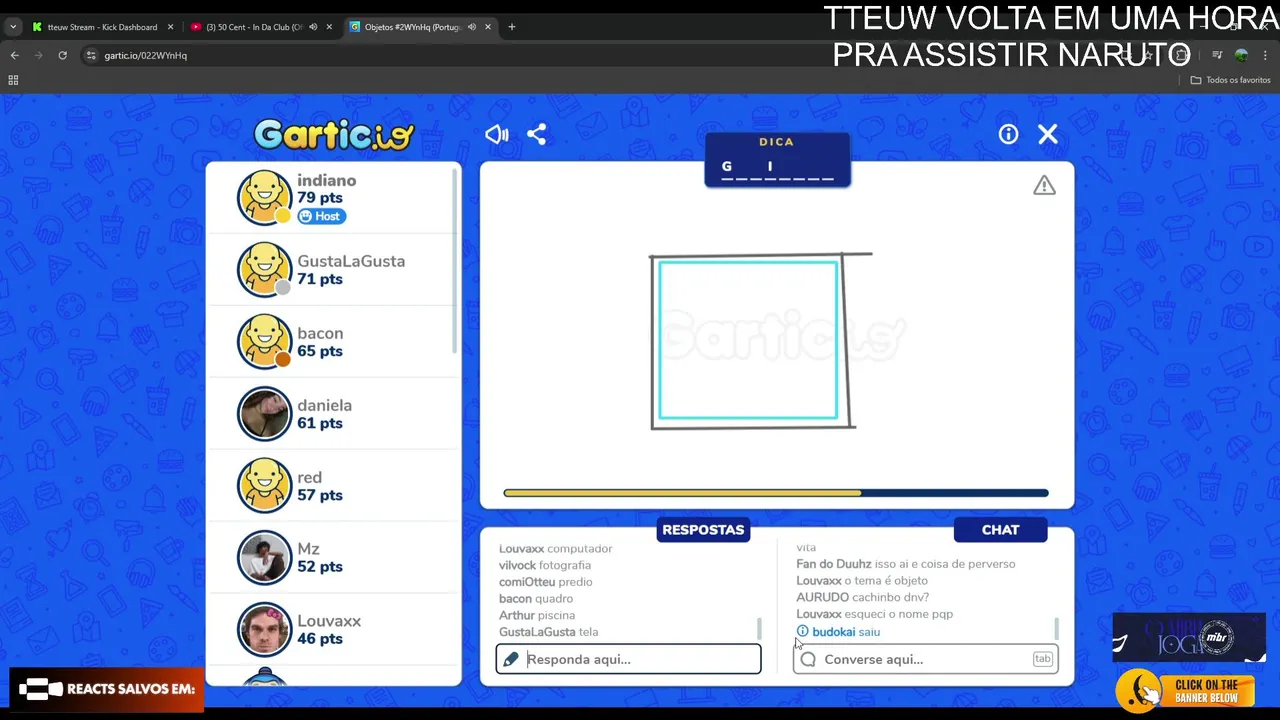The height and width of the screenshot is (720, 1280).
Task: Open a new browser tab
Action: (x=512, y=27)
